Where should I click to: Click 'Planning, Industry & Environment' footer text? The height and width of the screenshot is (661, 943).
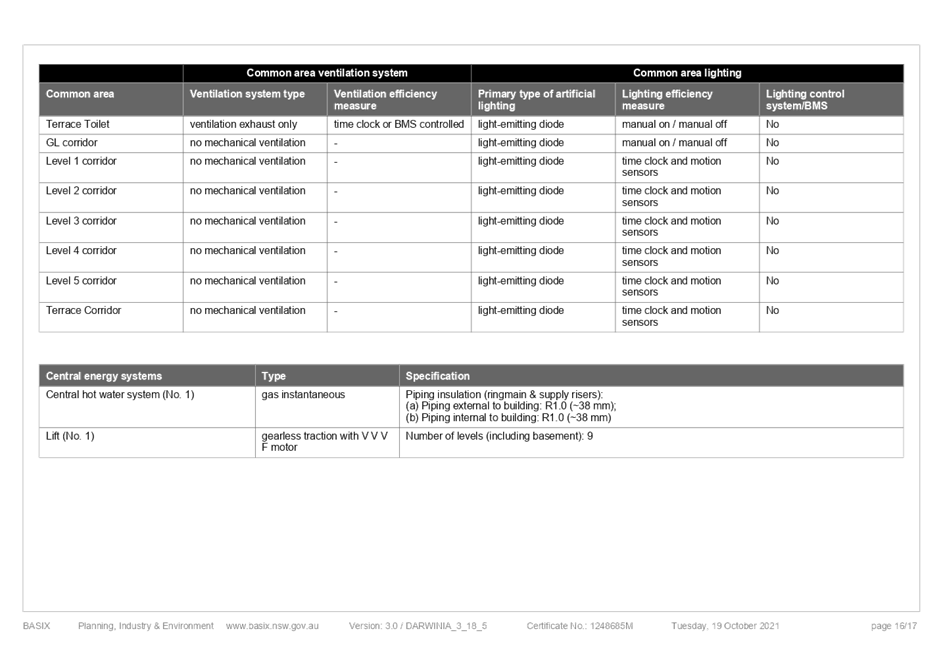click(146, 626)
